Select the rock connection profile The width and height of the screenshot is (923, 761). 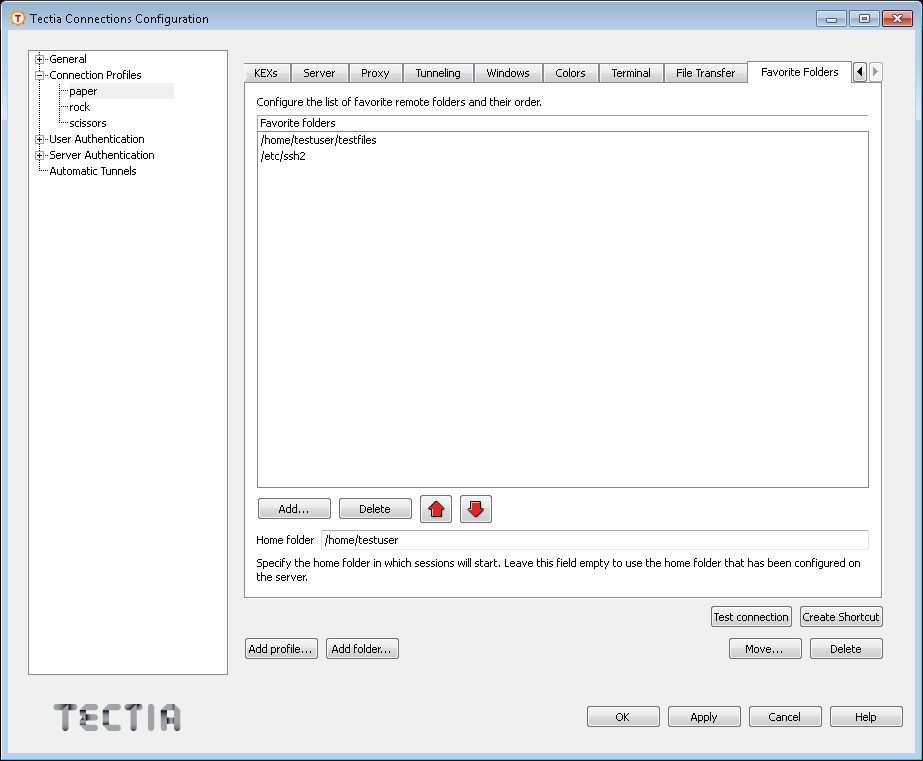click(78, 106)
